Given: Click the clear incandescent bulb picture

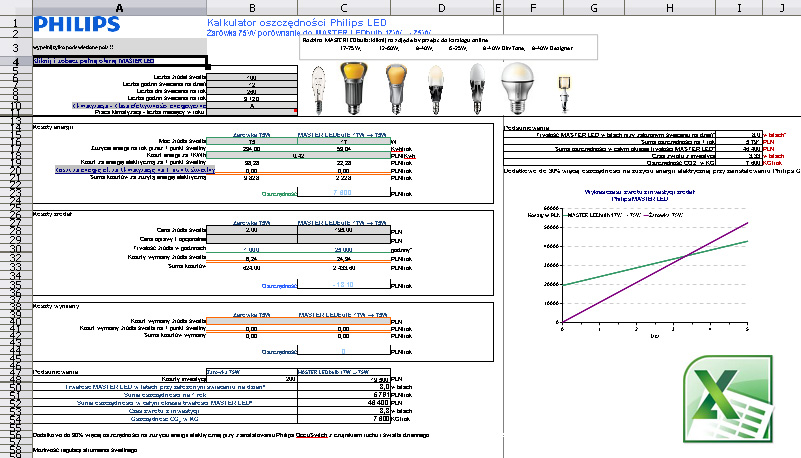Looking at the screenshot, I should 318,89.
